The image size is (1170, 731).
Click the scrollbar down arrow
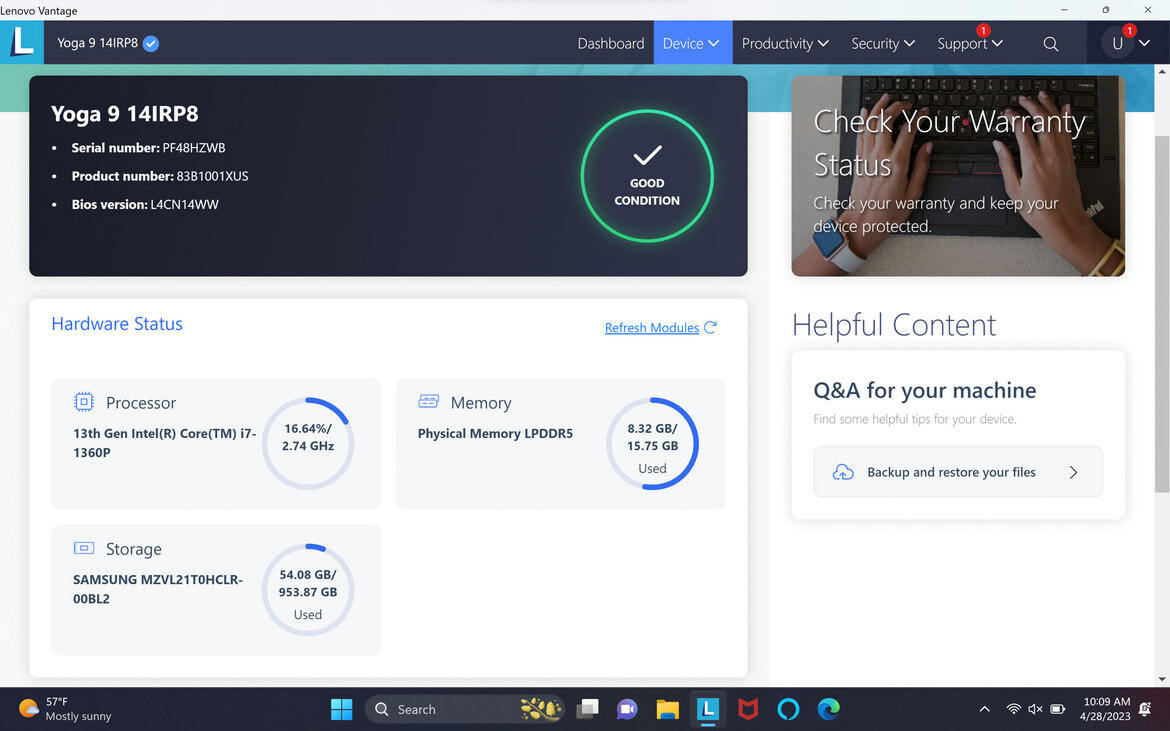click(1162, 679)
